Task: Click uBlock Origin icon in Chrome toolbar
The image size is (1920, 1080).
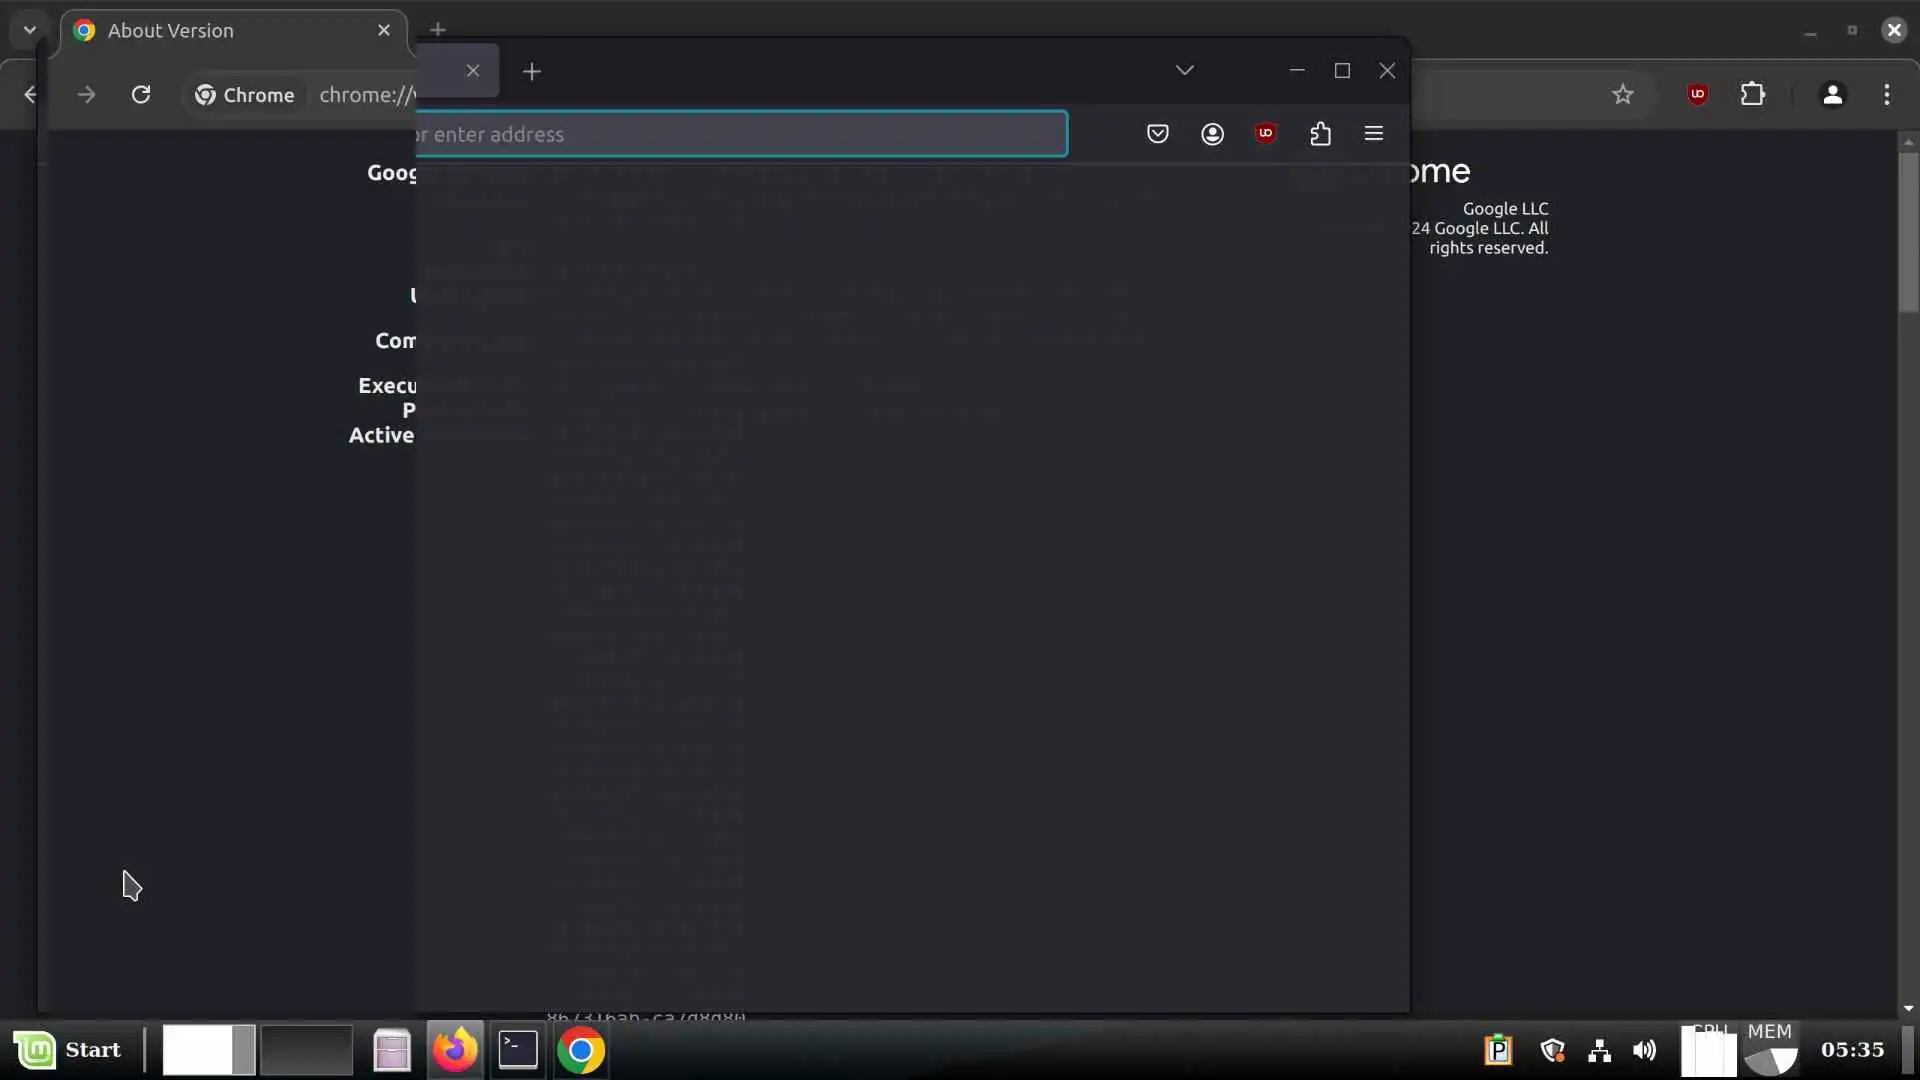Action: [1697, 95]
